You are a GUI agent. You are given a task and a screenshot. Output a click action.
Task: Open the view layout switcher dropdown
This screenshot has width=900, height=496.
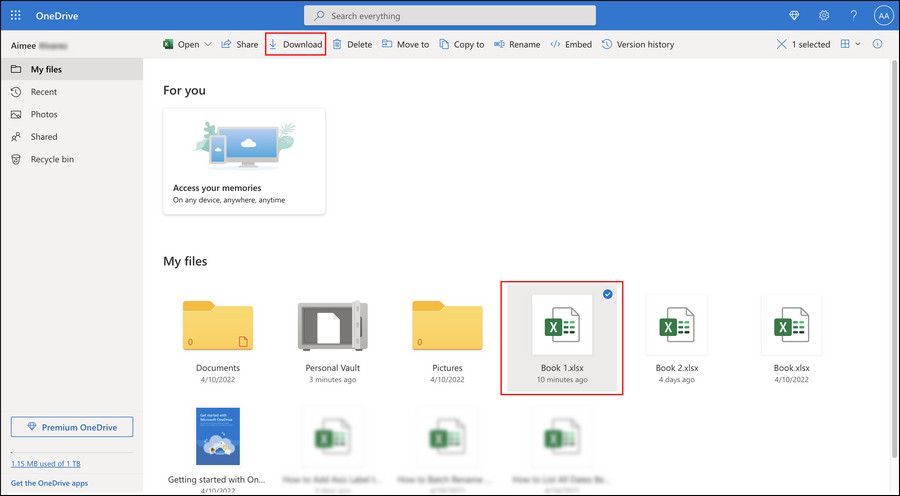851,44
